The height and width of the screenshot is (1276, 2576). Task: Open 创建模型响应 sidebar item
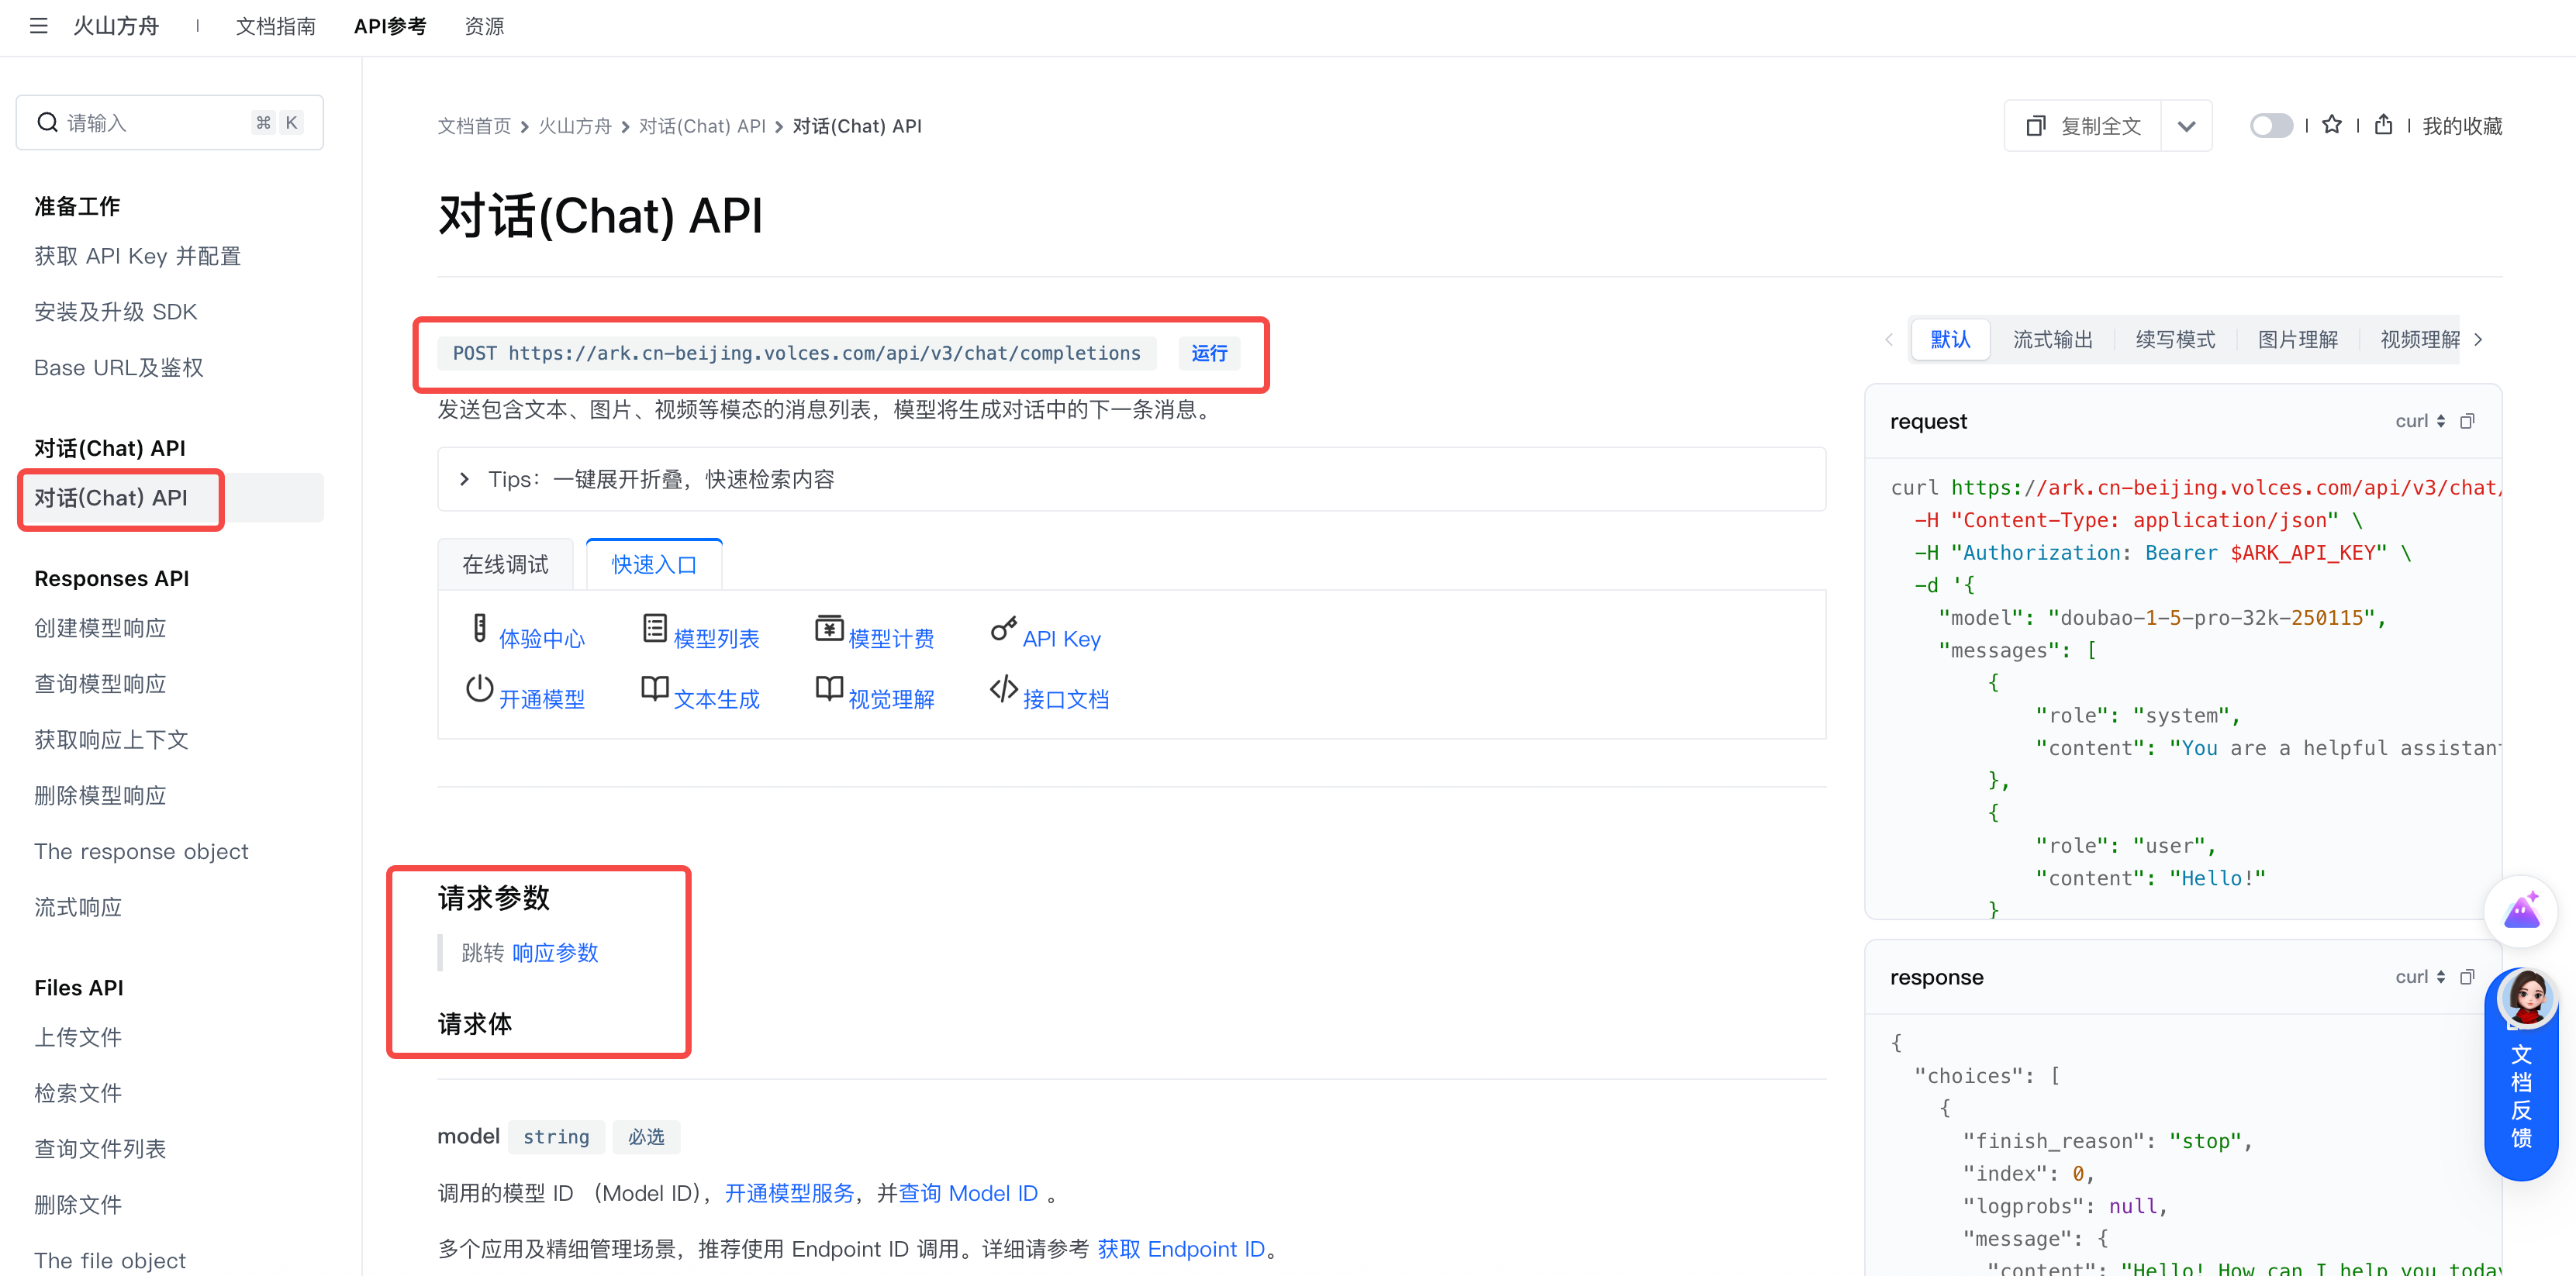(x=100, y=628)
